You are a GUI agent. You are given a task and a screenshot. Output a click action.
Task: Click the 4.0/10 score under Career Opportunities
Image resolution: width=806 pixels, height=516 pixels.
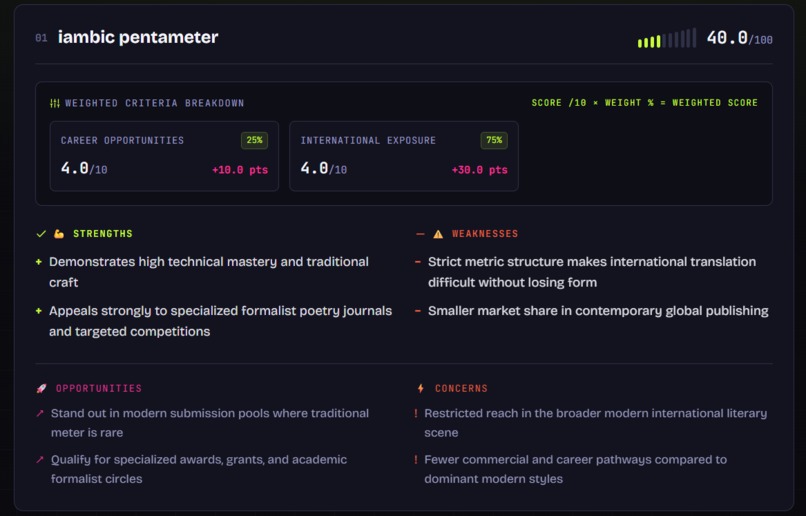[84, 169]
